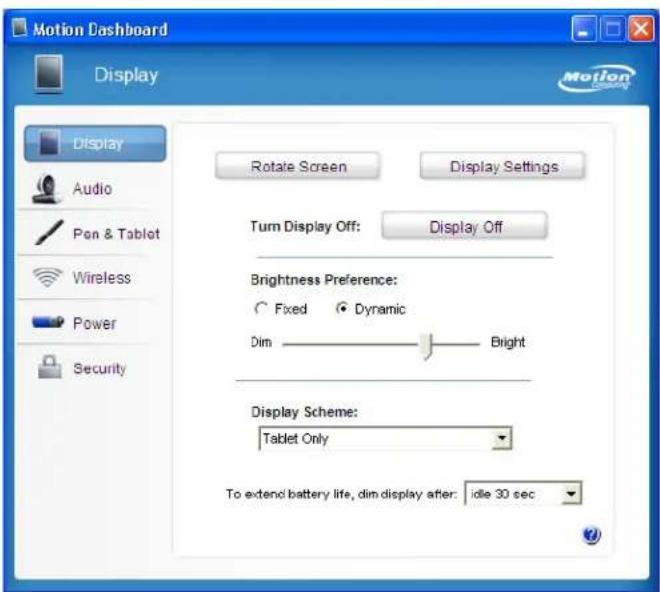Open the dim display after dropdown arrow
660x592 pixels.
click(571, 493)
